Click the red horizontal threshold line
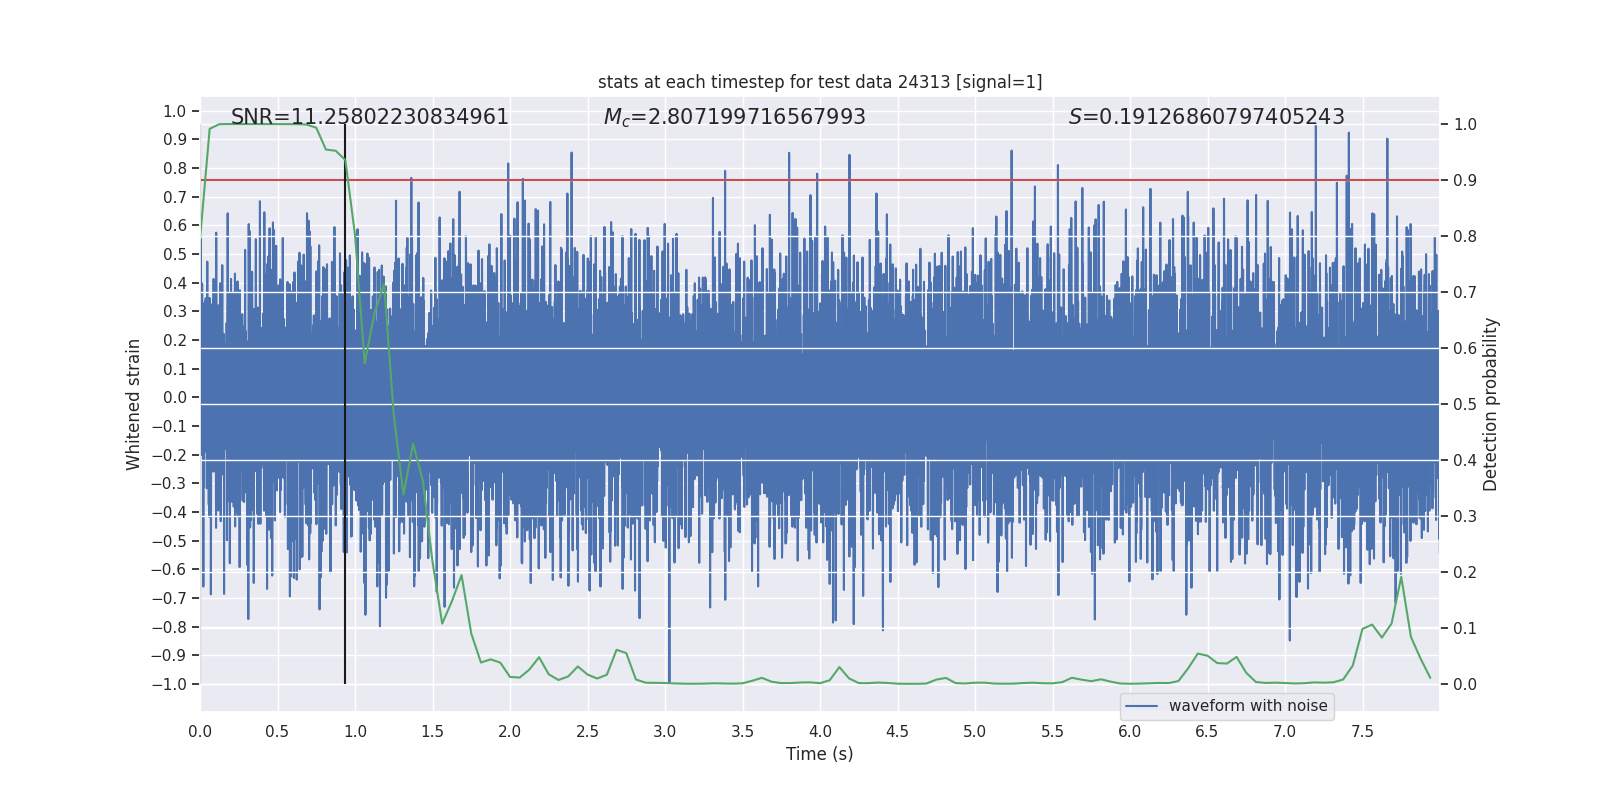The width and height of the screenshot is (1600, 800). tap(820, 180)
